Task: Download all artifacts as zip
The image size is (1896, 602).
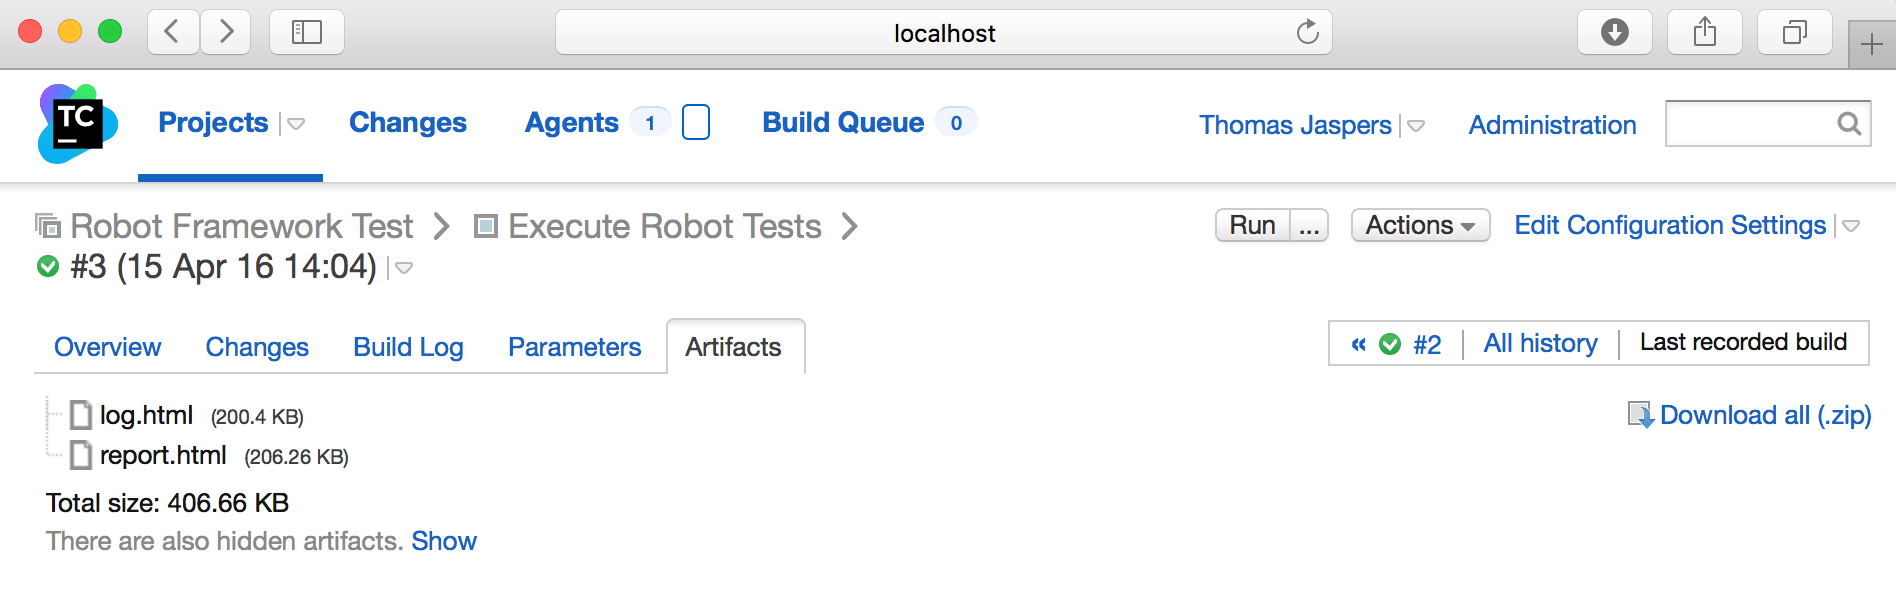Action: tap(1764, 415)
